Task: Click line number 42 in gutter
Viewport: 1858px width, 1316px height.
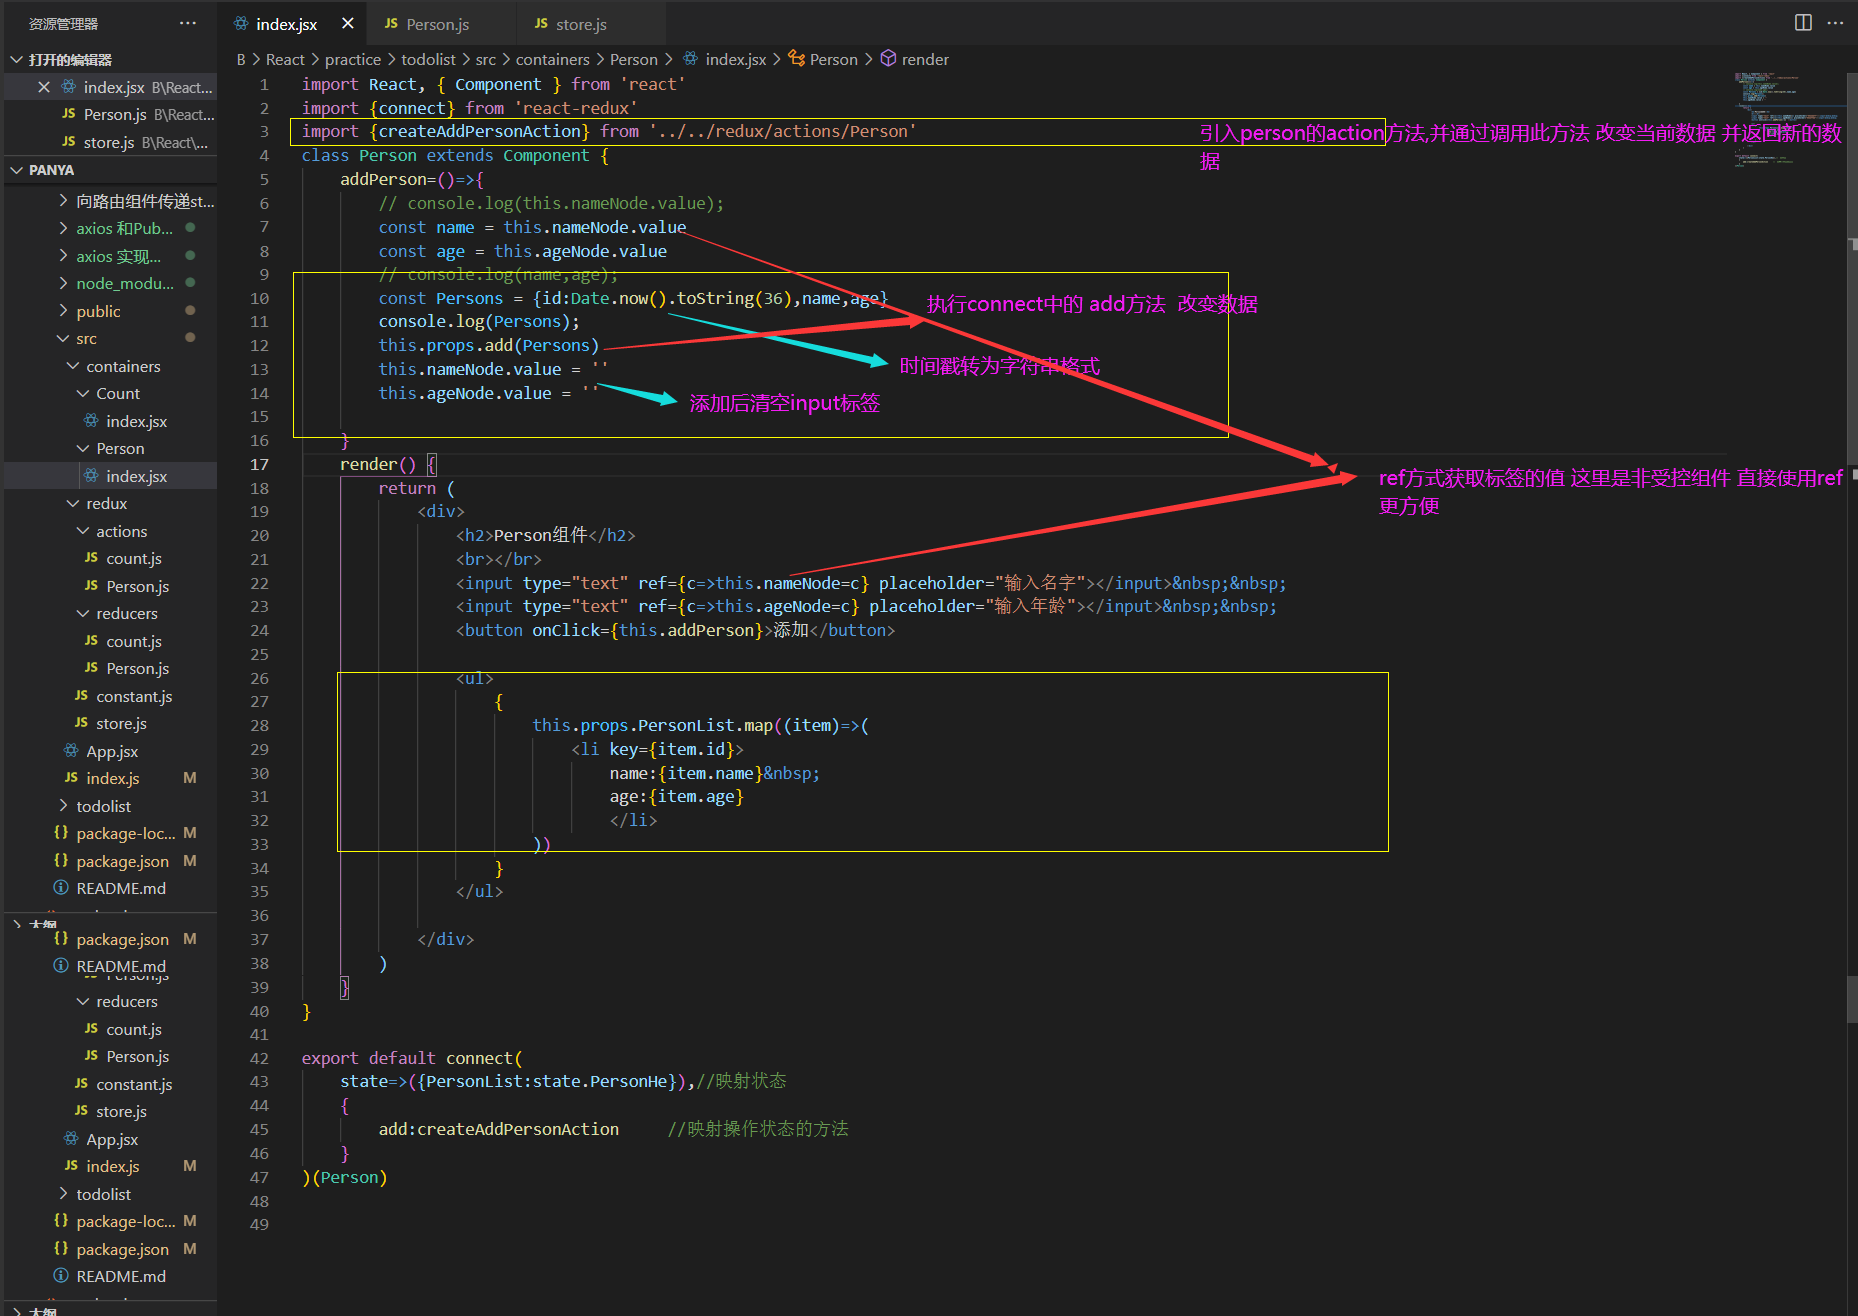Action: point(259,1058)
